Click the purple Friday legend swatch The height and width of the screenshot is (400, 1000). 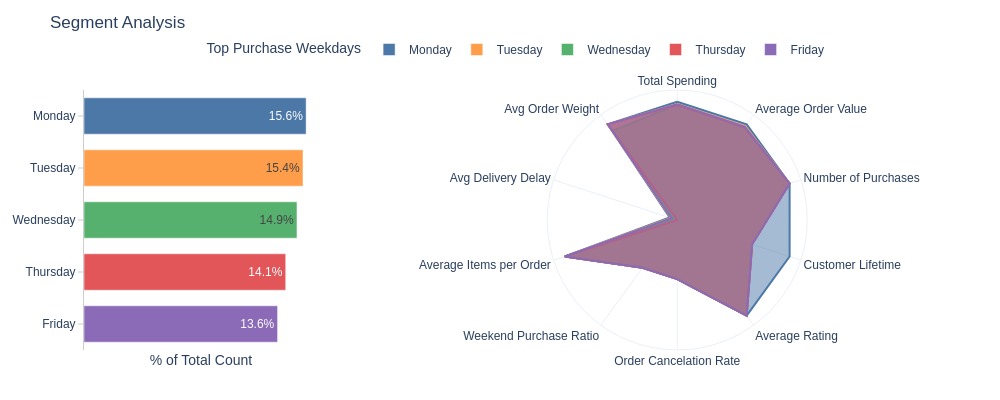point(770,49)
